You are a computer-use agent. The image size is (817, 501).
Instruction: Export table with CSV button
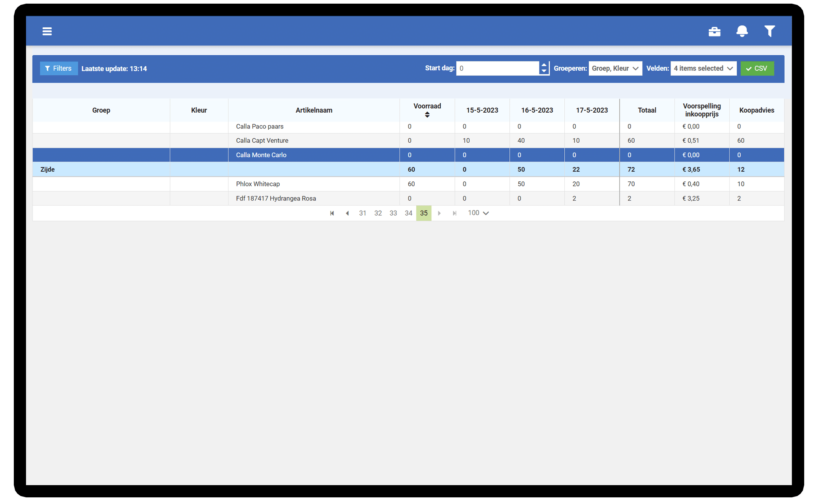click(x=757, y=68)
